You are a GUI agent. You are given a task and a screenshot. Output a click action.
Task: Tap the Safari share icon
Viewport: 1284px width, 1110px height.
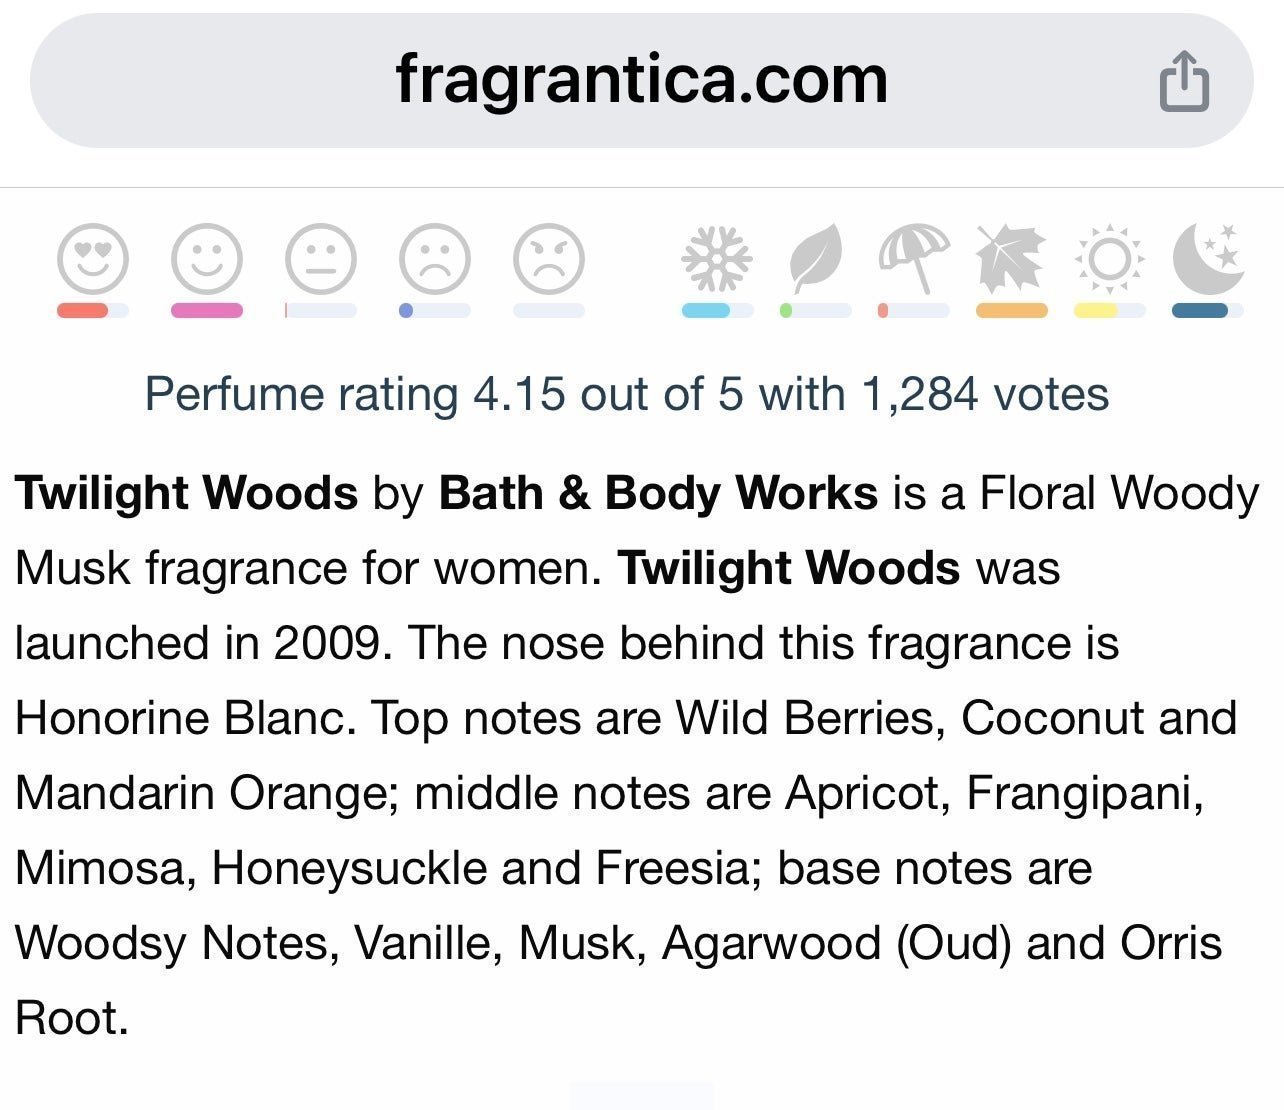pos(1184,80)
